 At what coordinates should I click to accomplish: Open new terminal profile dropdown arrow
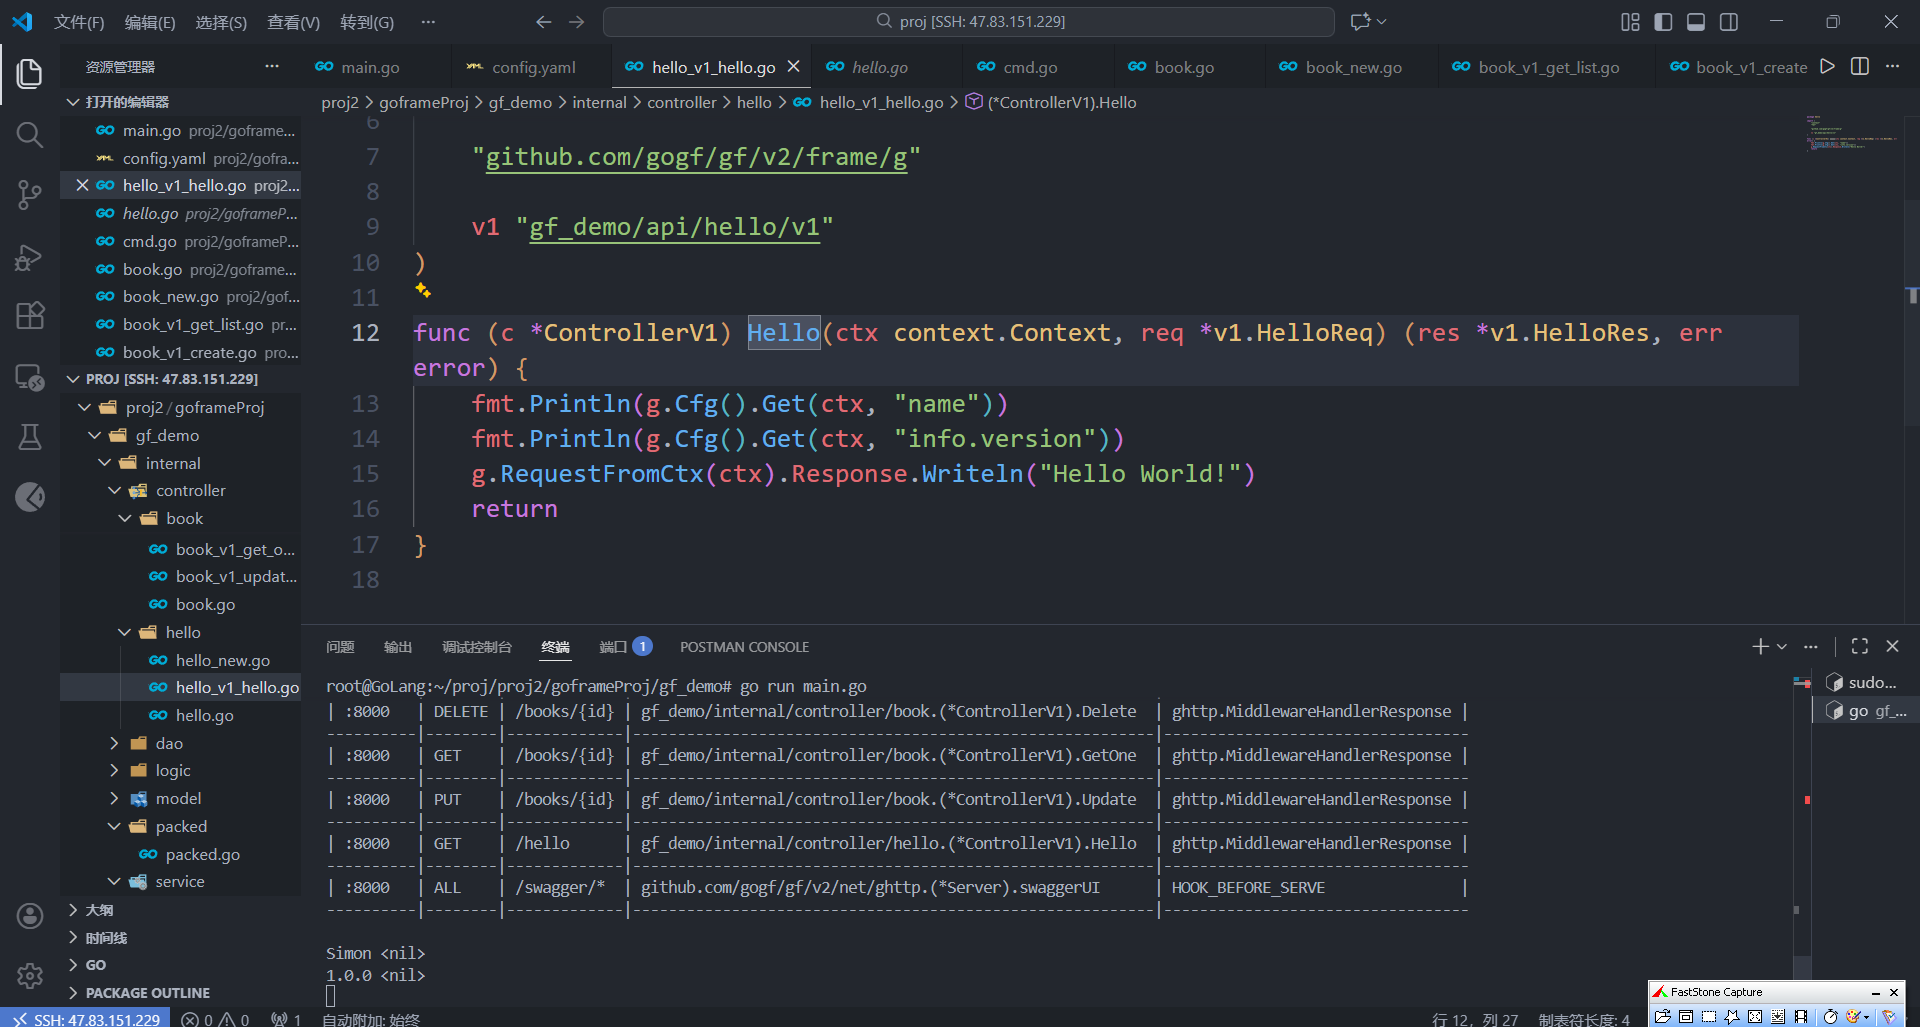1782,647
